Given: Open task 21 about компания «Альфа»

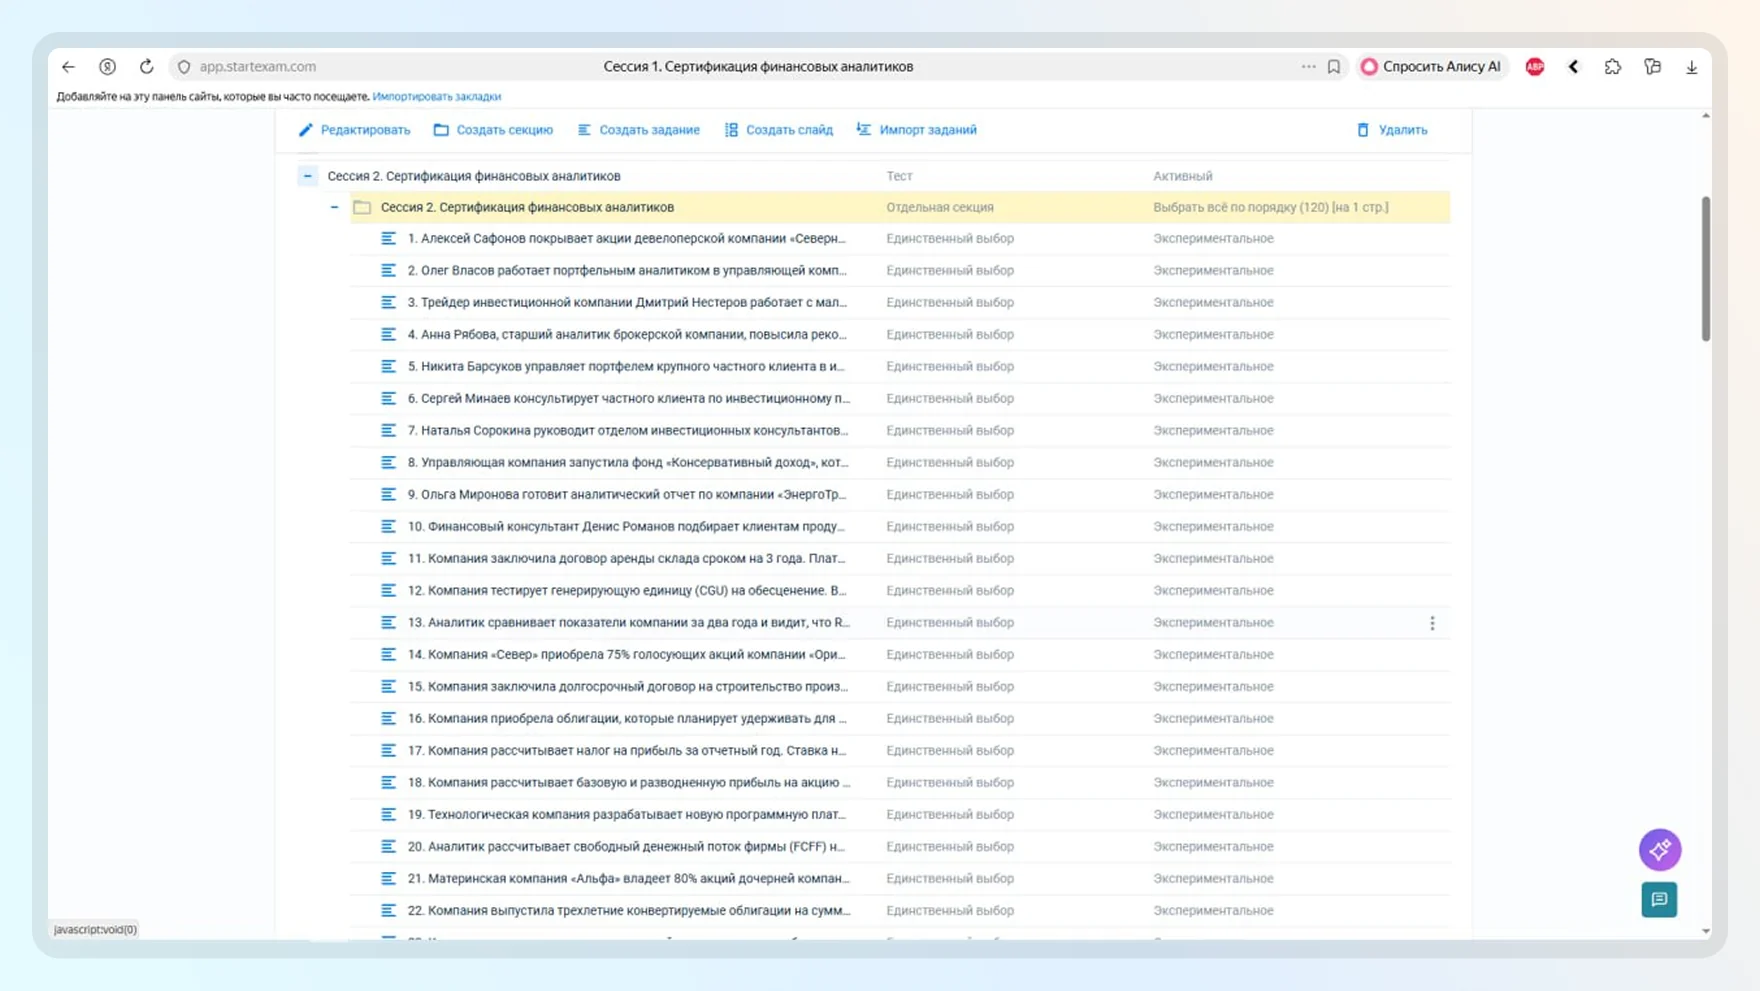Looking at the screenshot, I should pos(629,879).
